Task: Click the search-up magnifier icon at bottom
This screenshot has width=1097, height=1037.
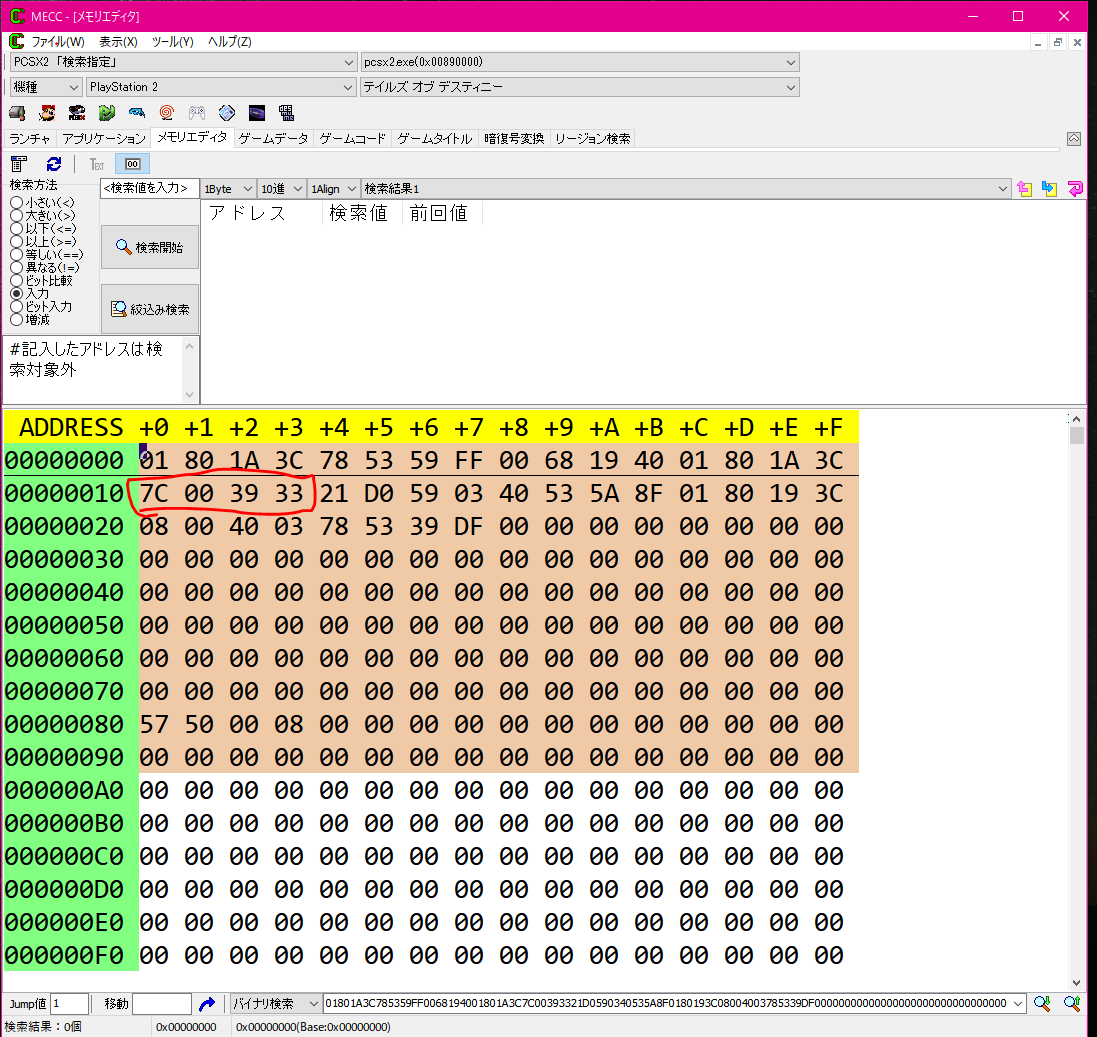Action: click(x=1072, y=1004)
